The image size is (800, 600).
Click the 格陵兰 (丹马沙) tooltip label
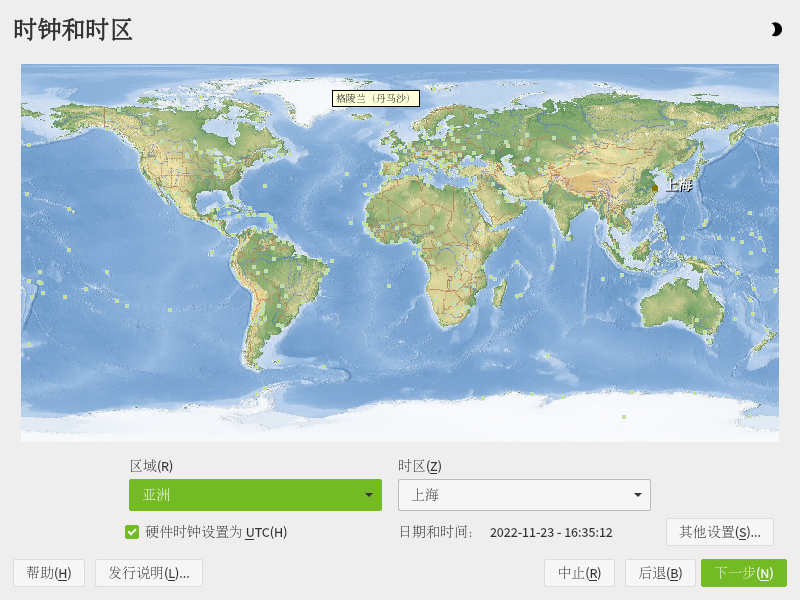tap(375, 98)
